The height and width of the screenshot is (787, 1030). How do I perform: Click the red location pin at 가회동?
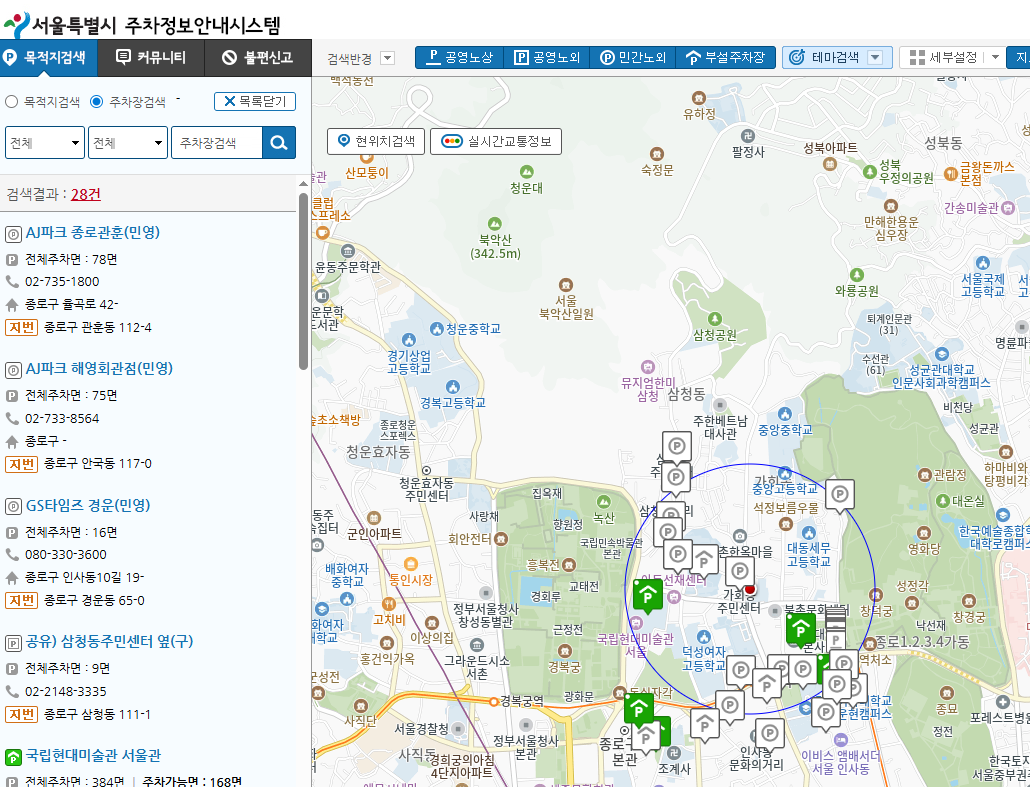tap(750, 589)
